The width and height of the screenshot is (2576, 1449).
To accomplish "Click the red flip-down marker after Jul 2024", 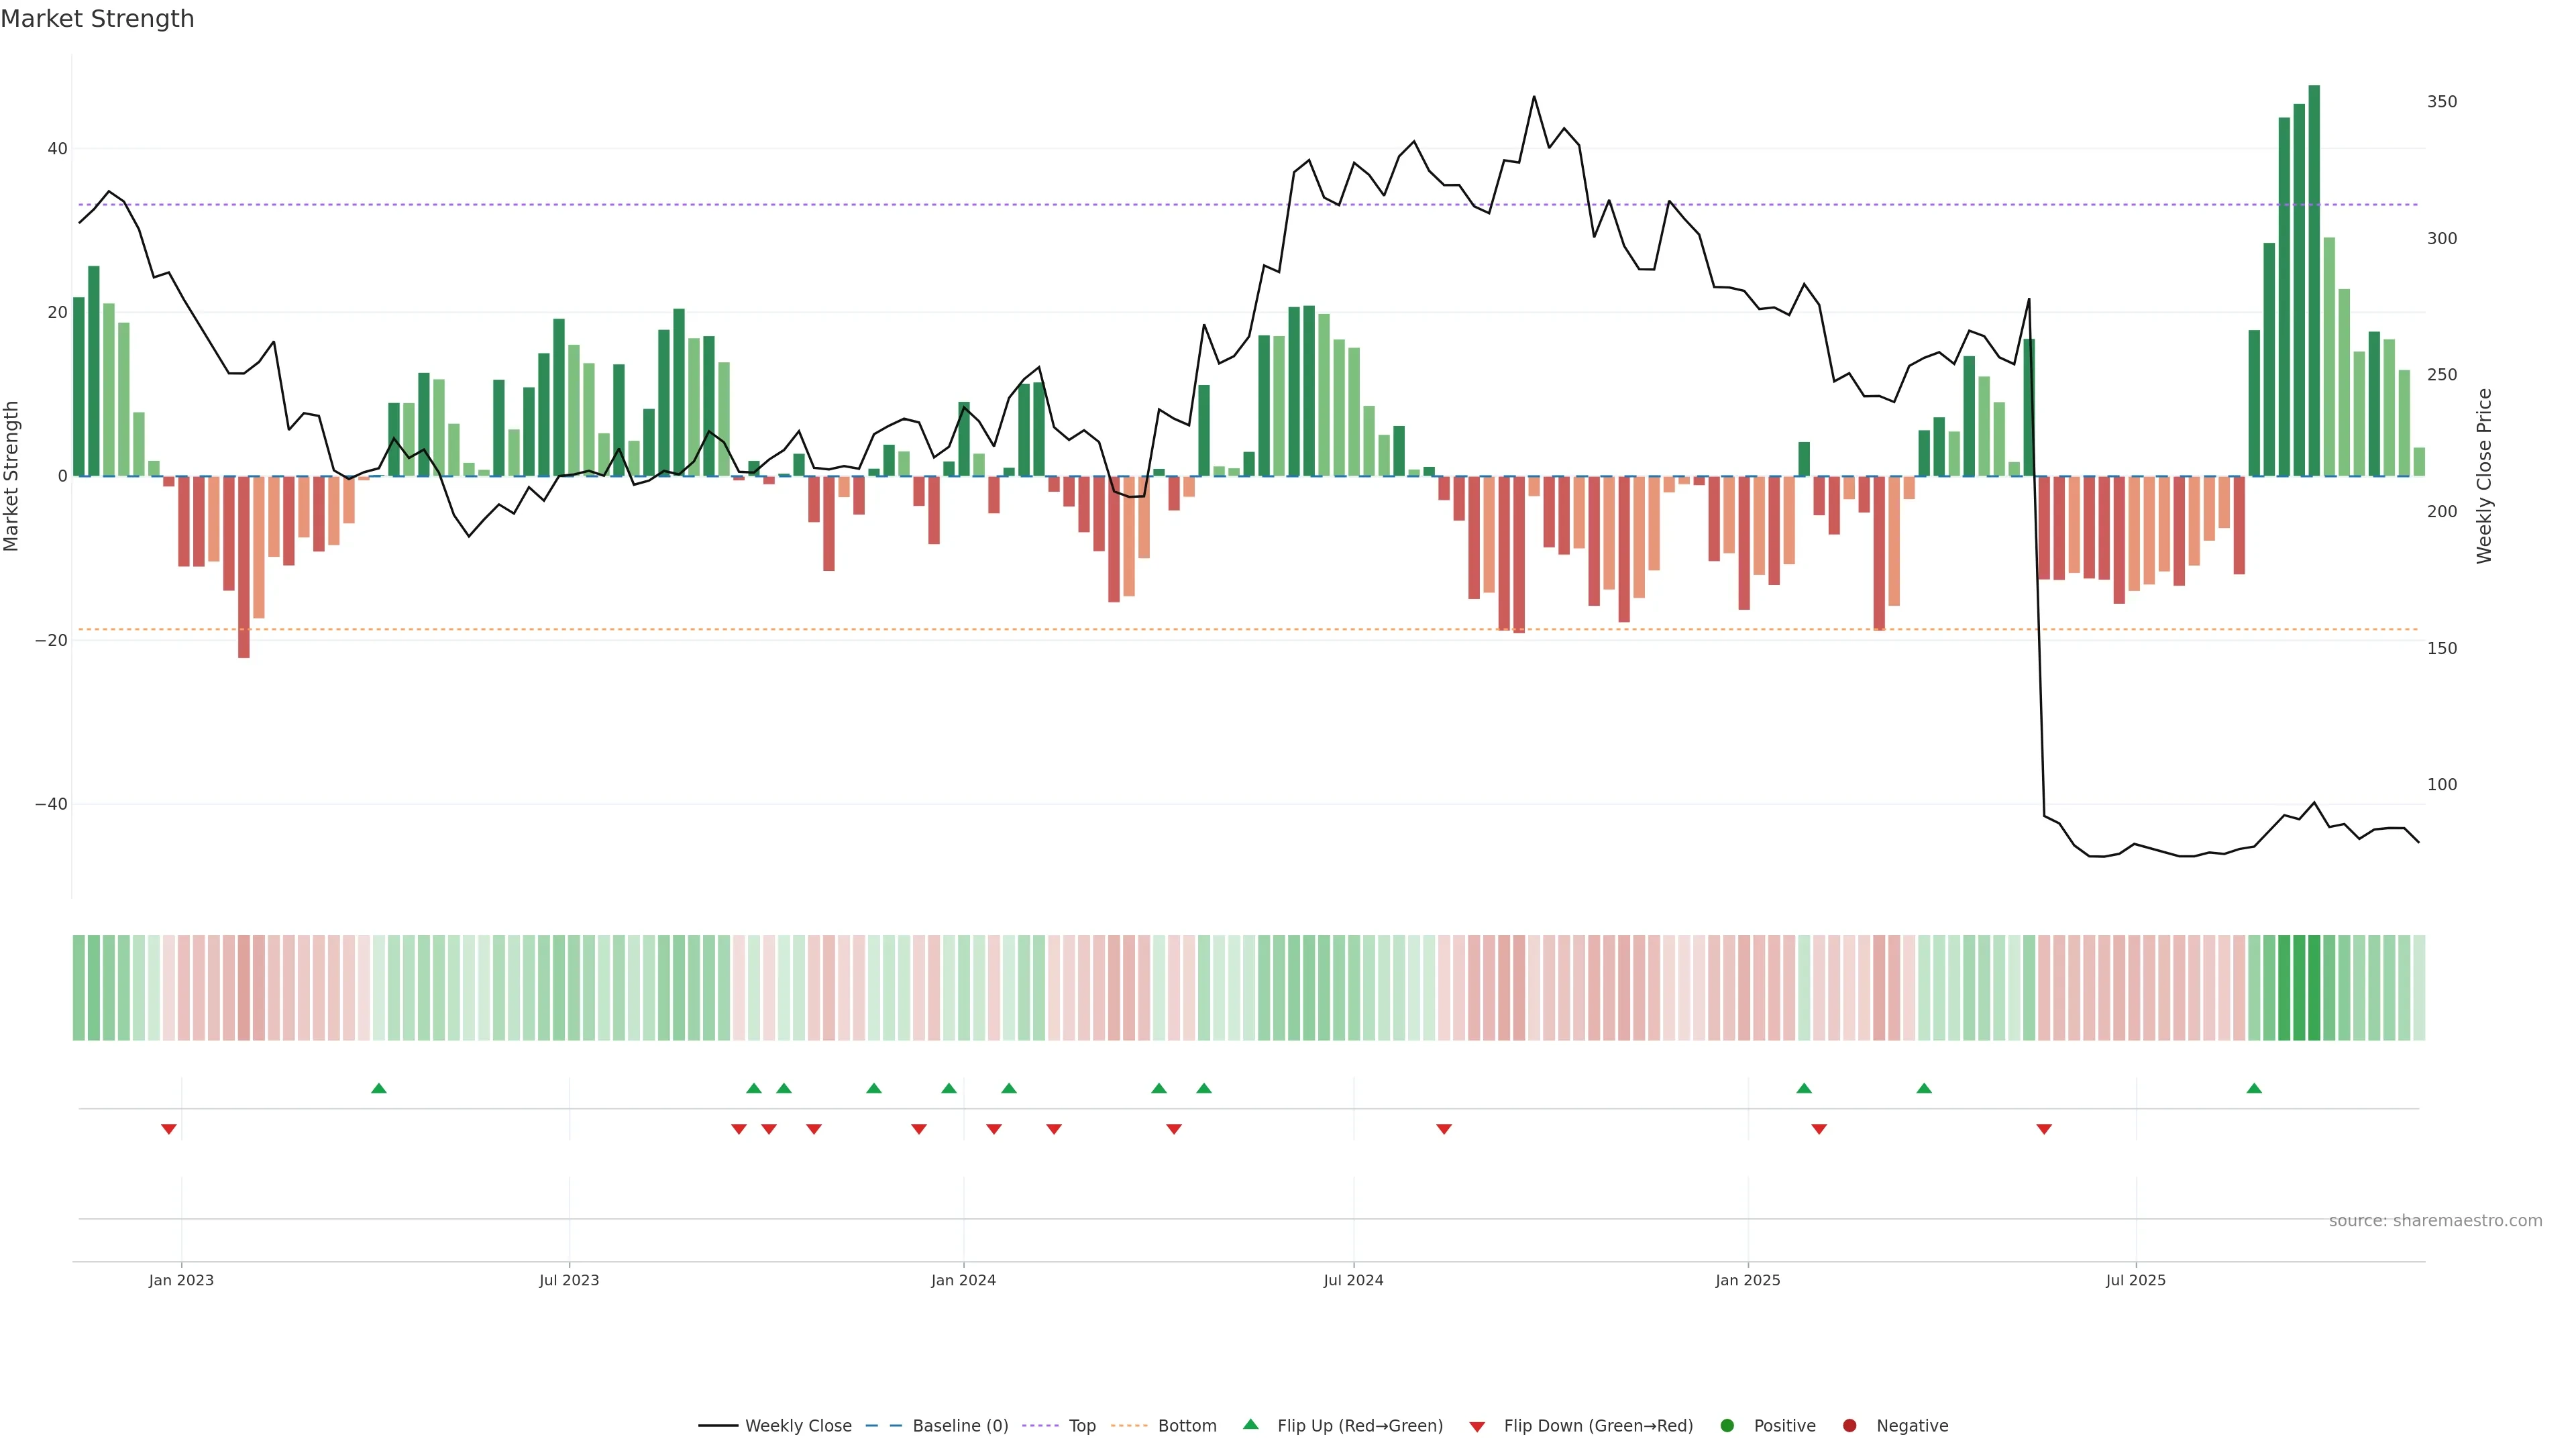I will tap(1444, 1129).
